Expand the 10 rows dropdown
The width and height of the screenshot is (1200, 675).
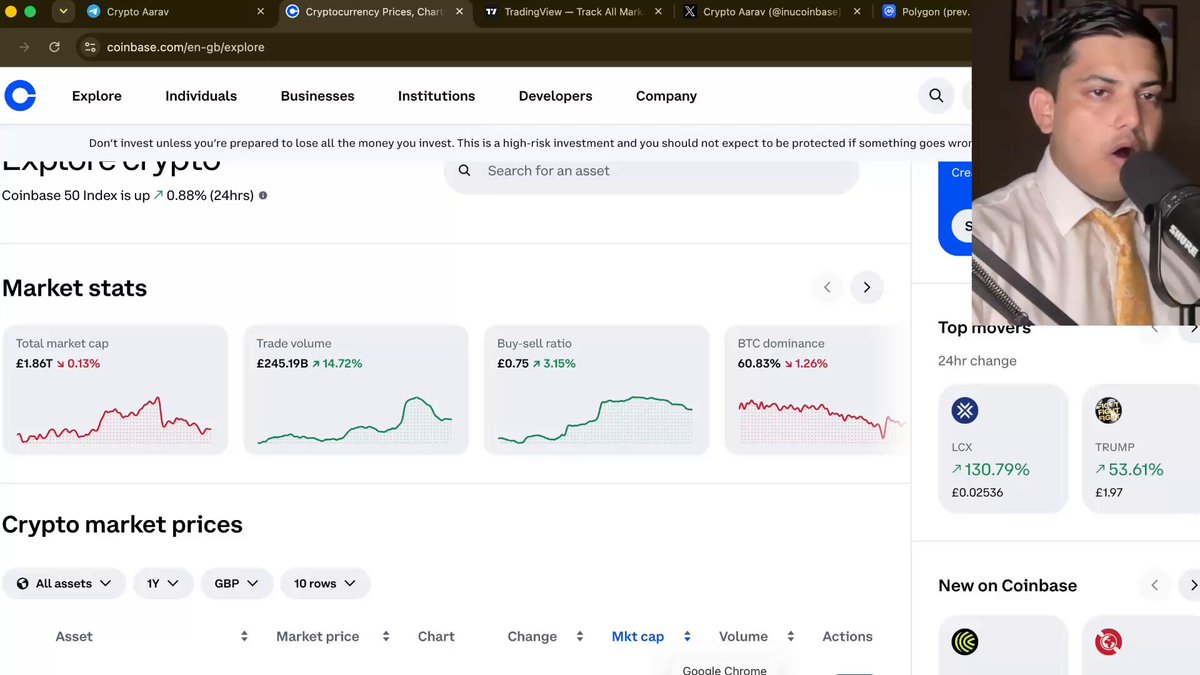(325, 583)
